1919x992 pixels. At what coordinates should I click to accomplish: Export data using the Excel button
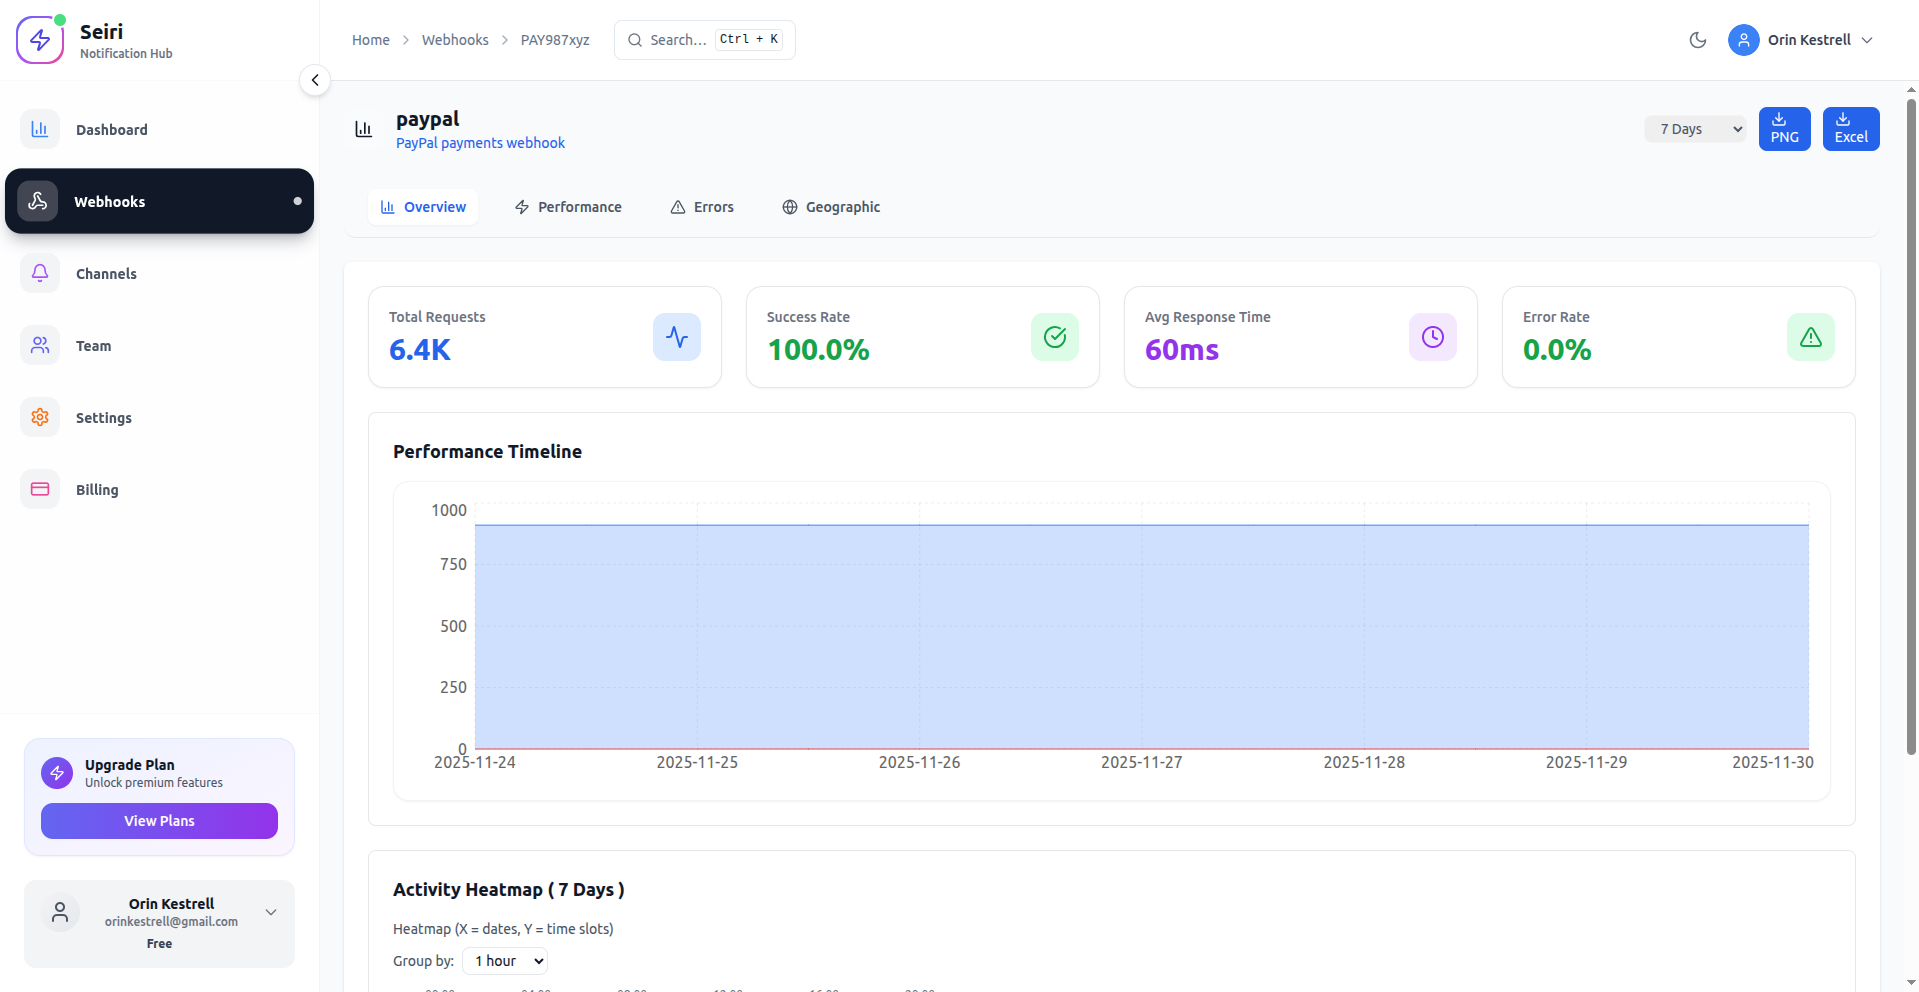pos(1850,128)
